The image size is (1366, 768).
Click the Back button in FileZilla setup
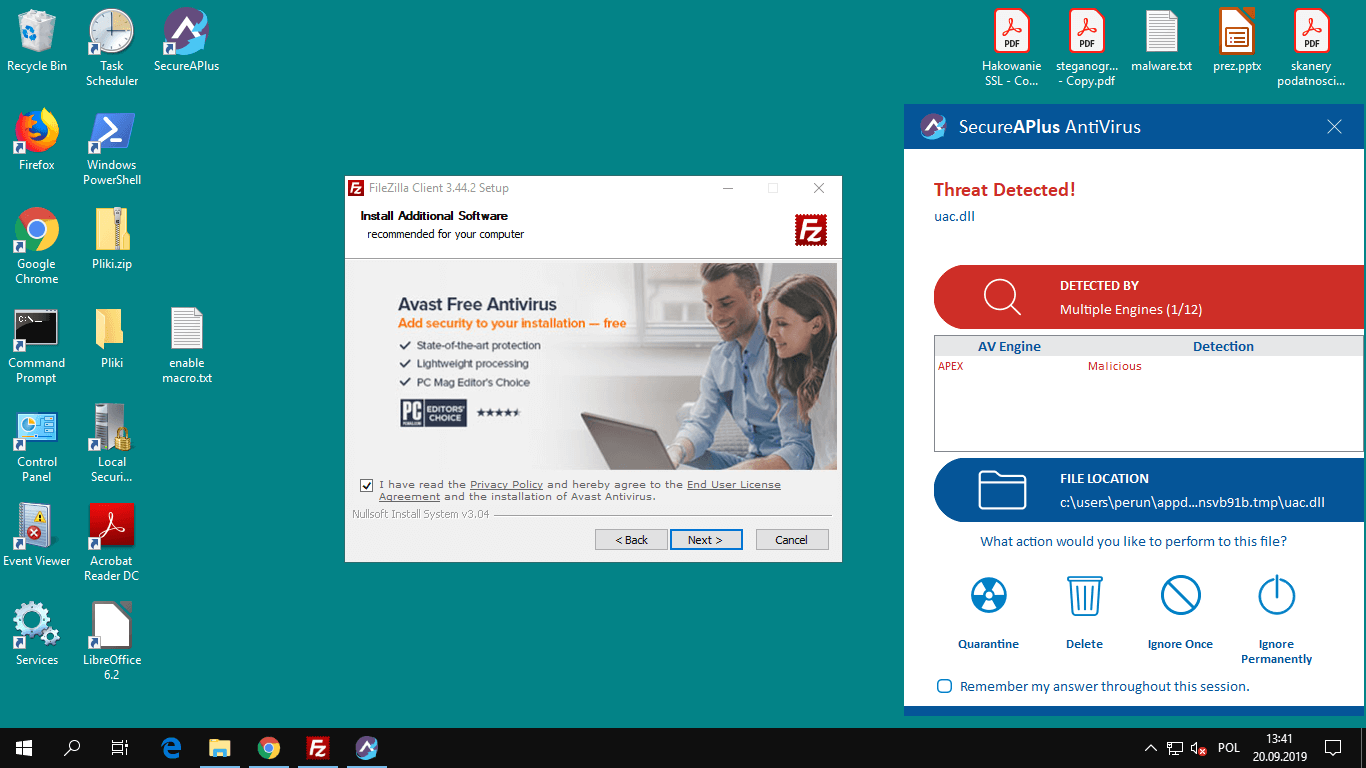coord(631,540)
